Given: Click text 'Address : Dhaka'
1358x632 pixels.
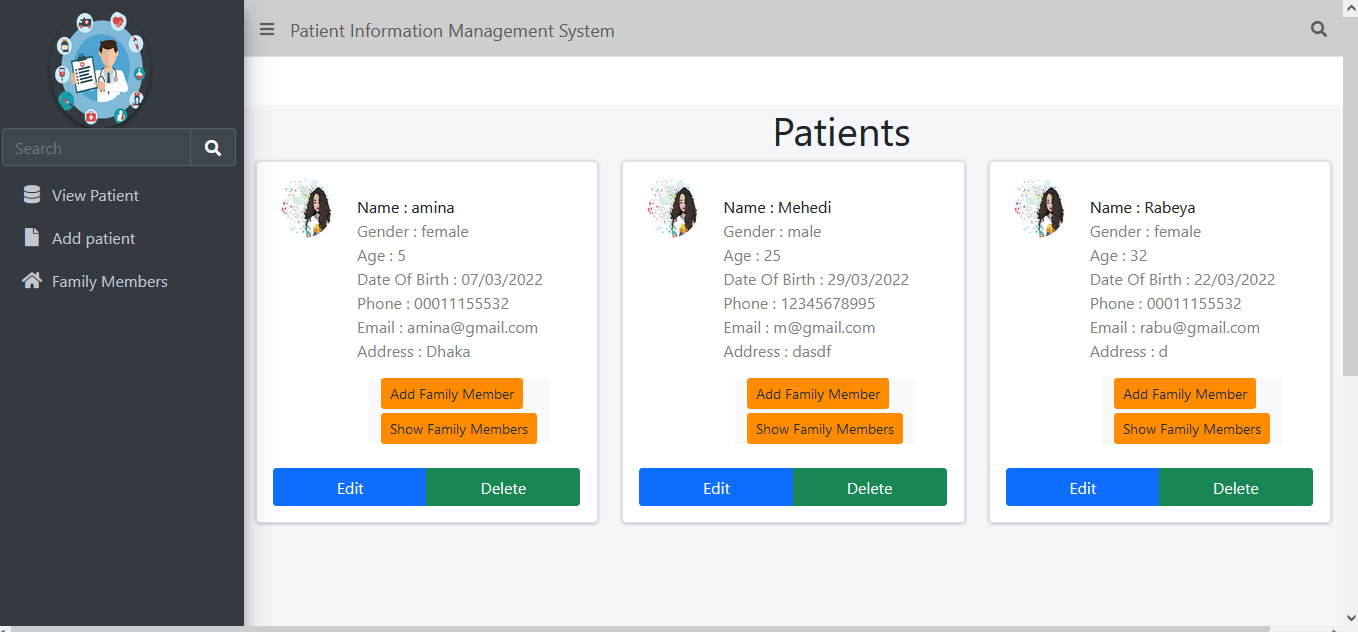Looking at the screenshot, I should pyautogui.click(x=413, y=352).
